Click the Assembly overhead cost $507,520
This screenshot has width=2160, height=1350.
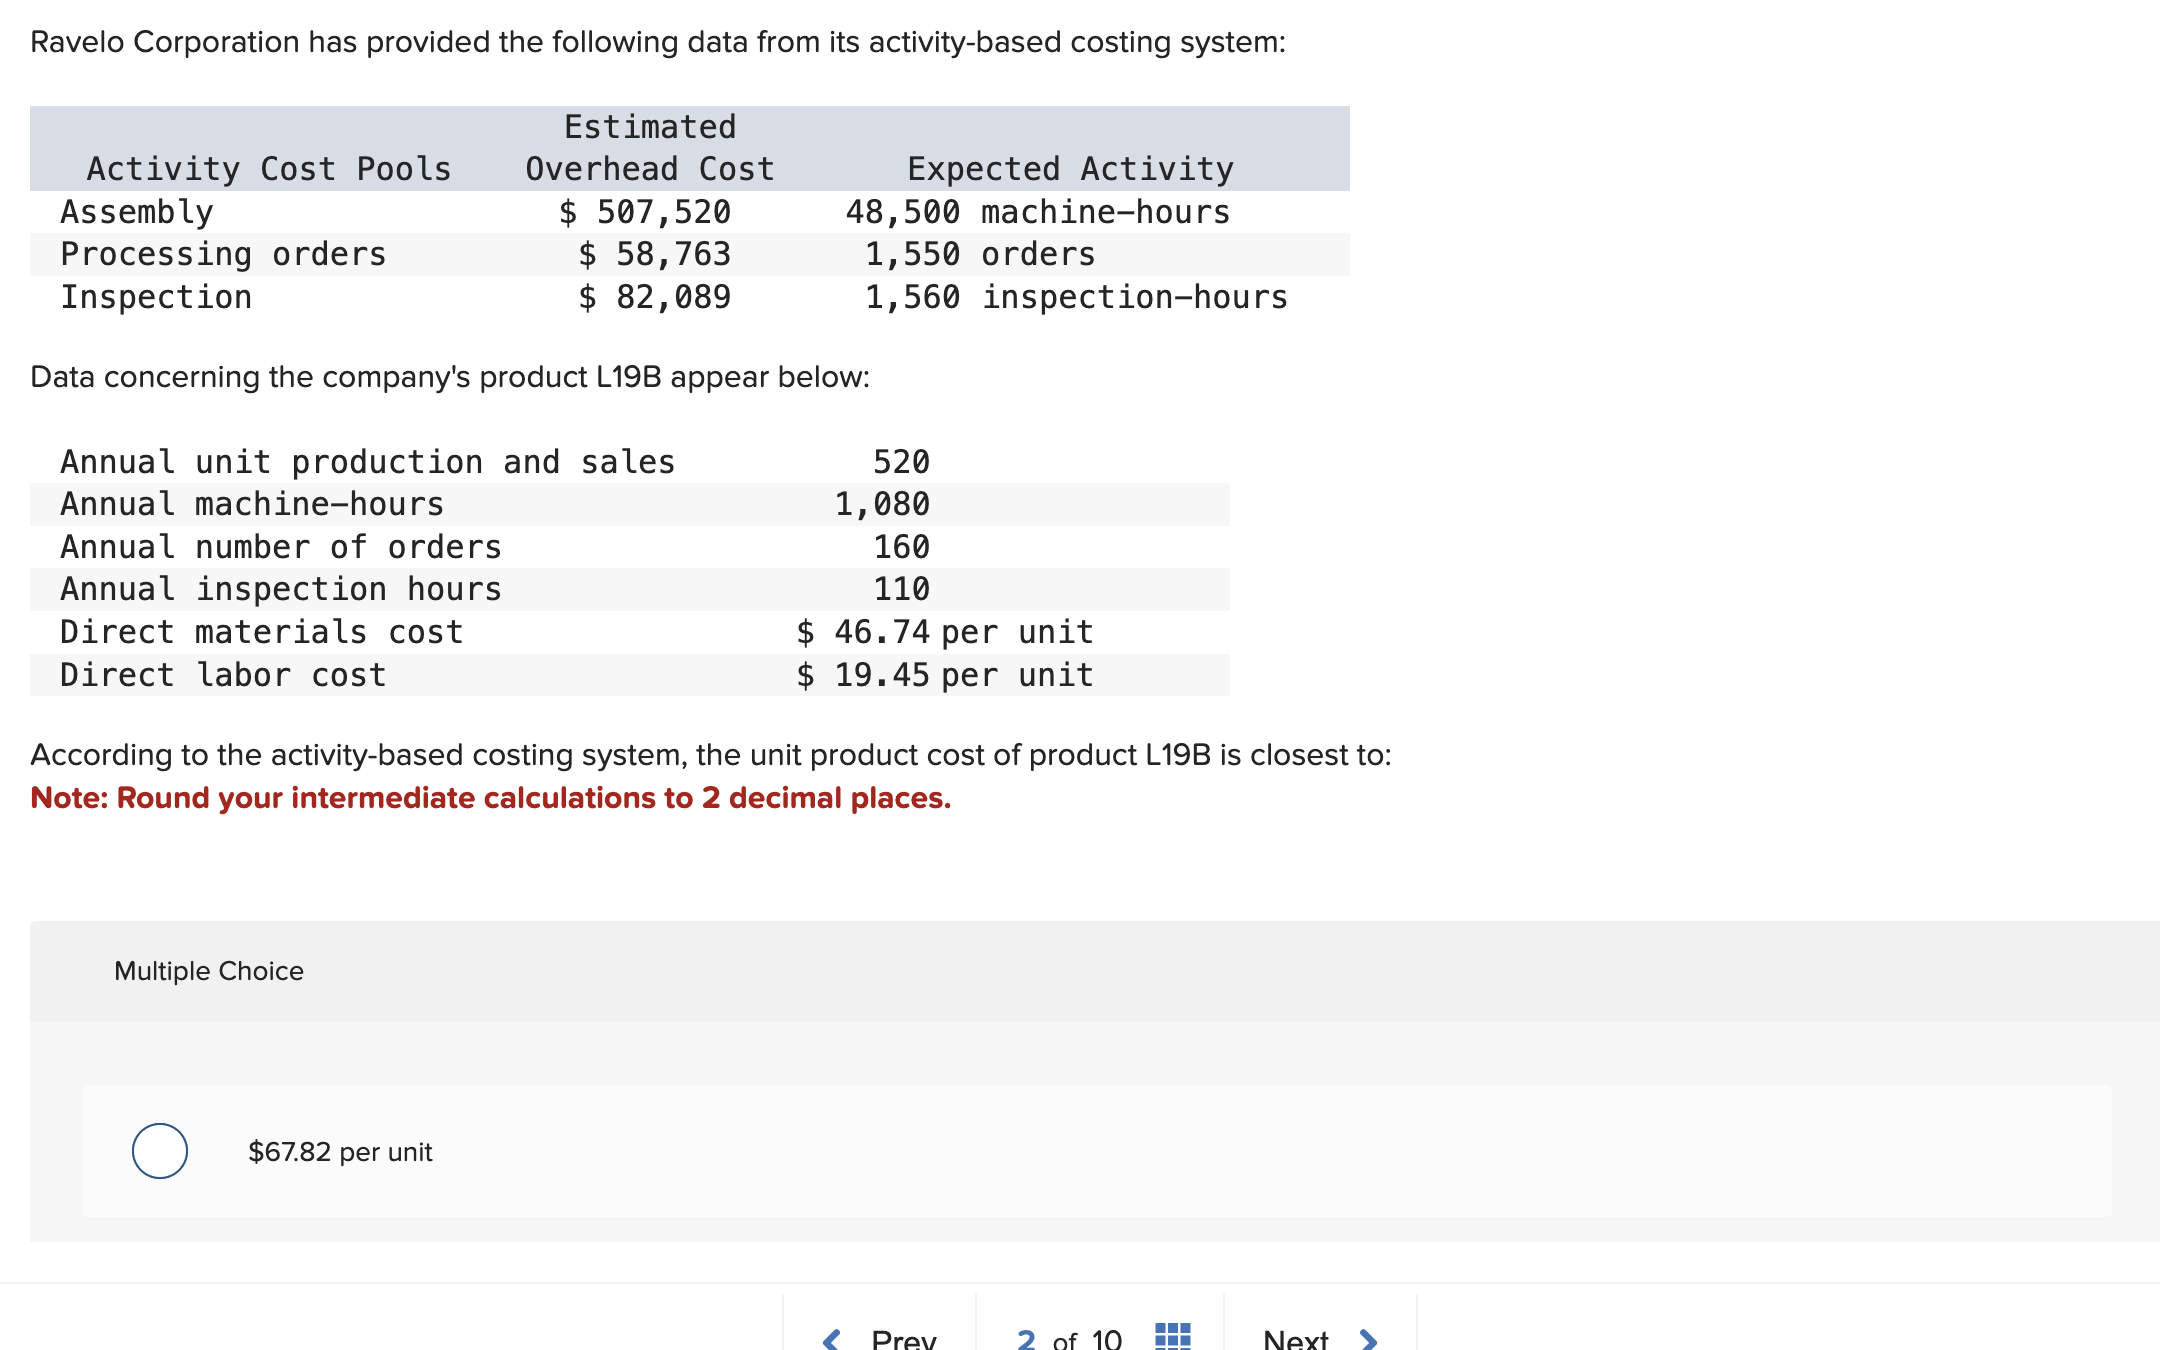[x=645, y=212]
